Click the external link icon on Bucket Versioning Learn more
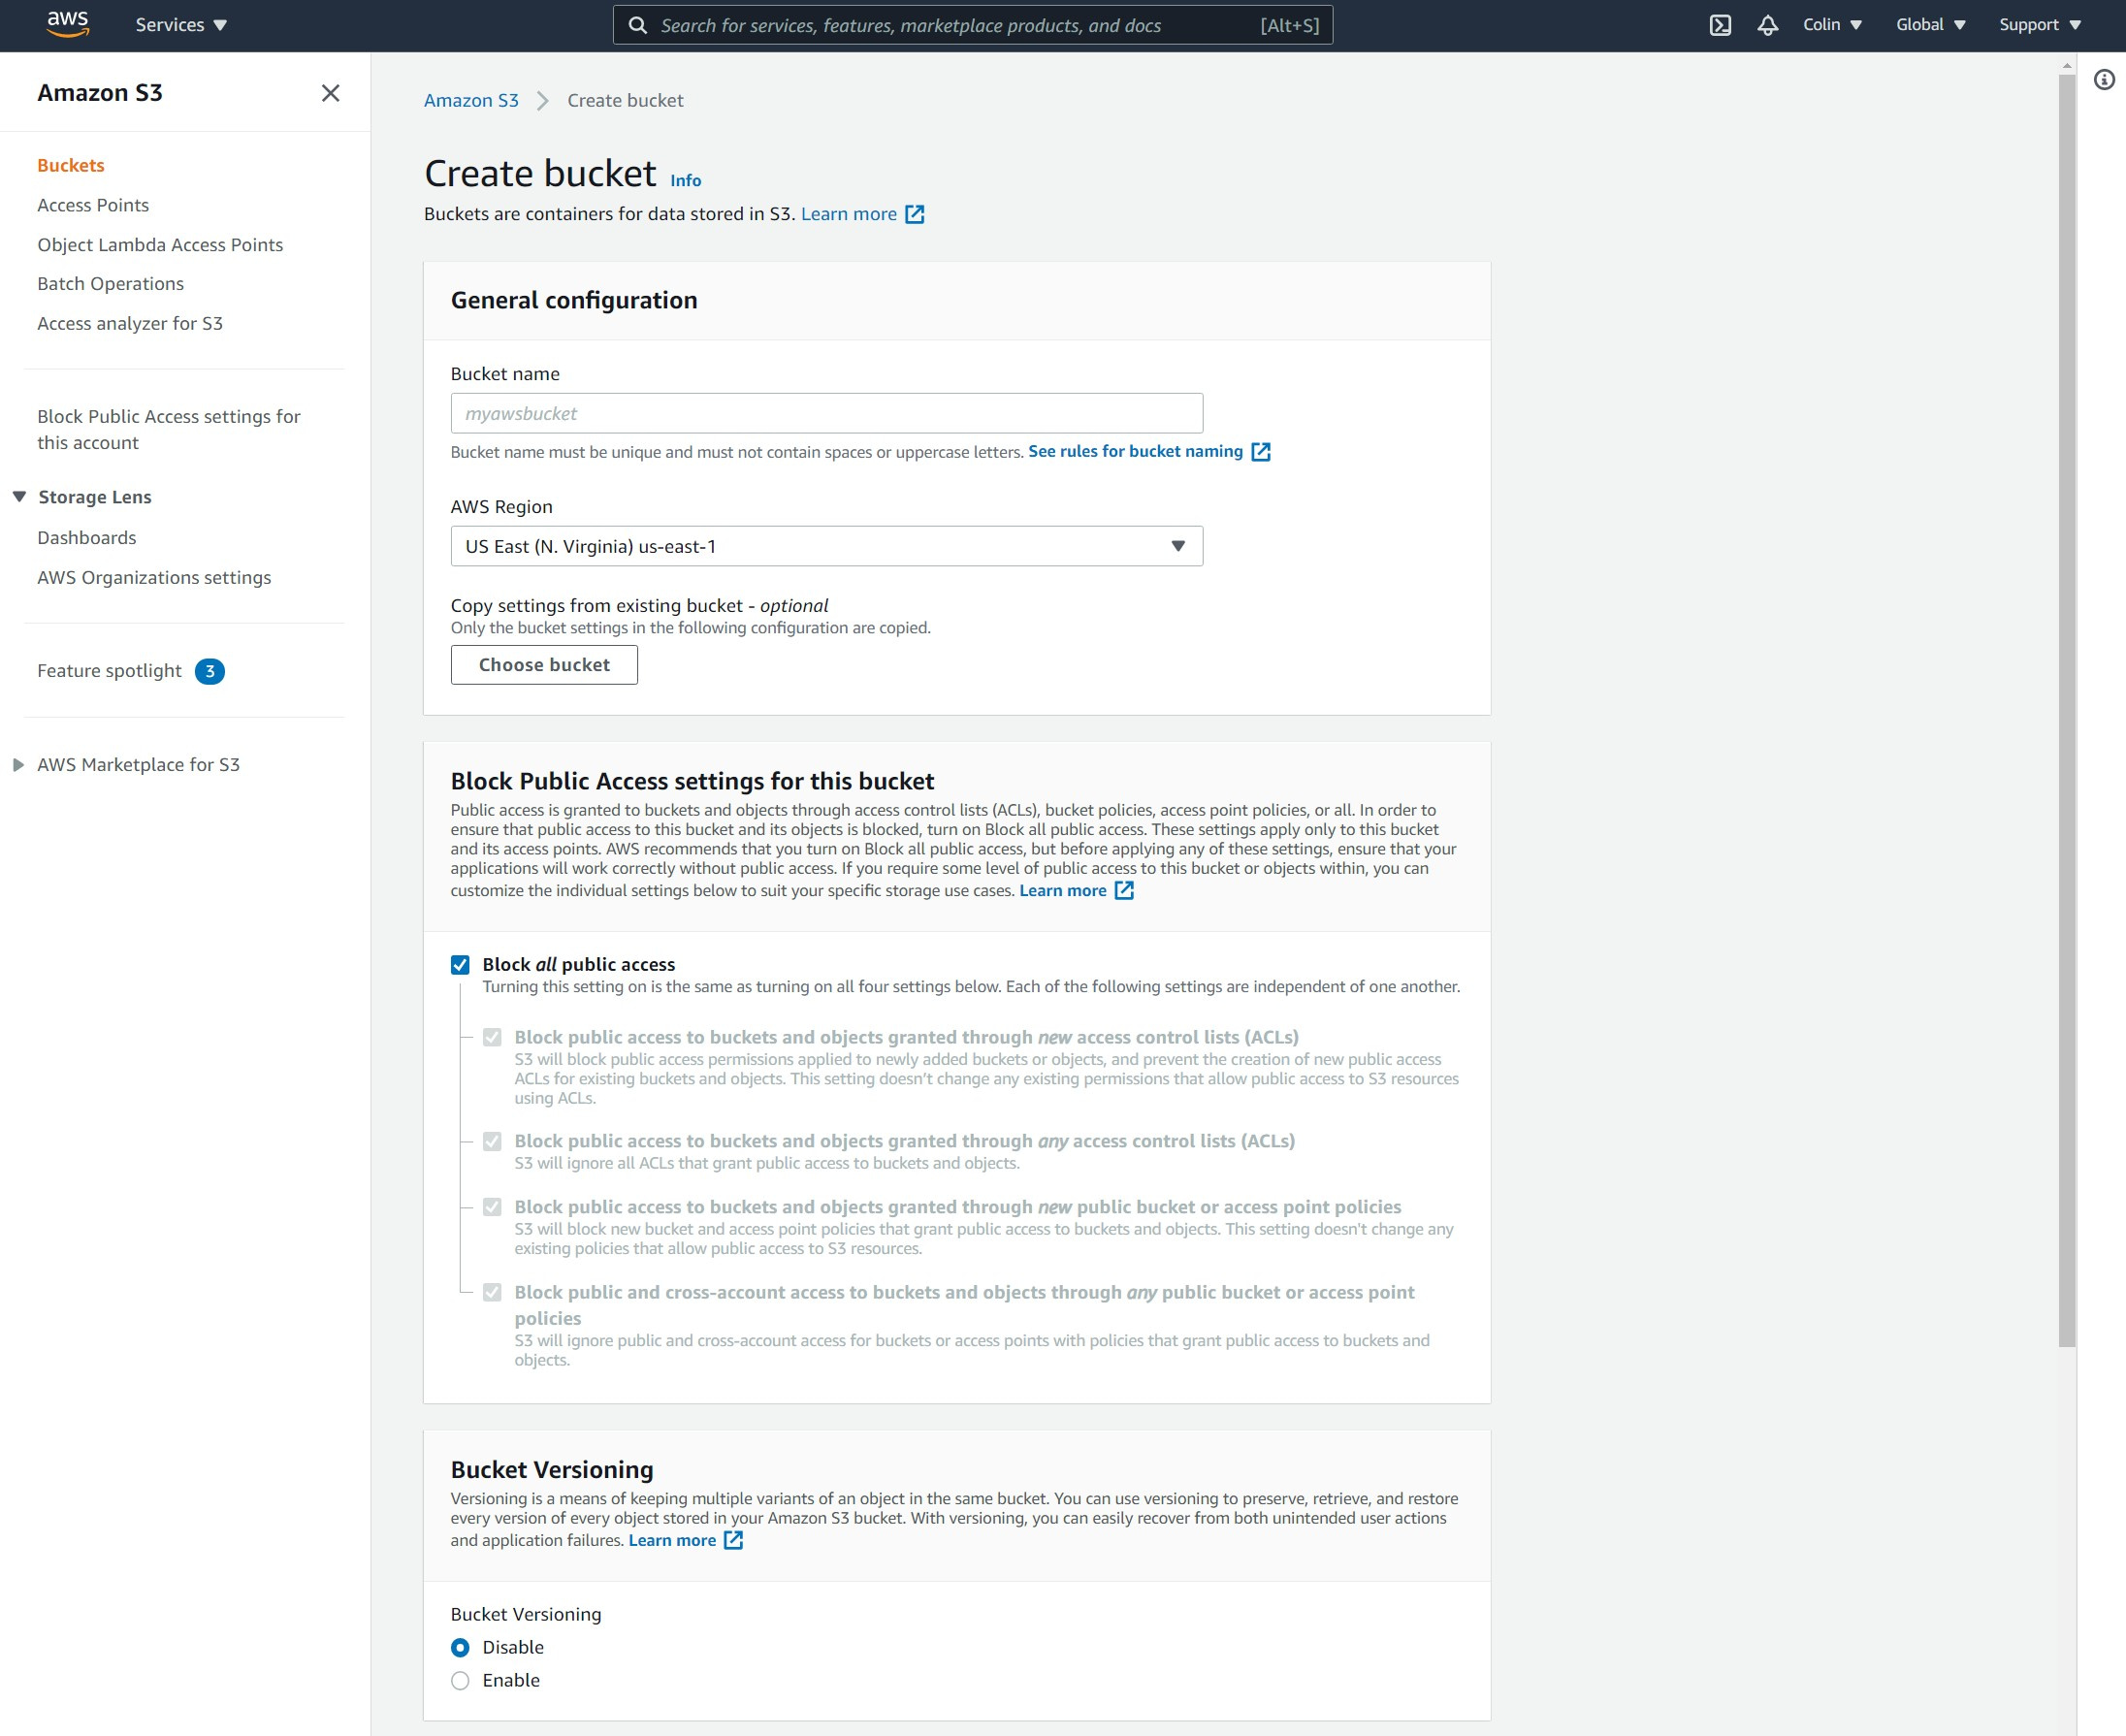Screen dimensions: 2126x1736 (733, 1541)
